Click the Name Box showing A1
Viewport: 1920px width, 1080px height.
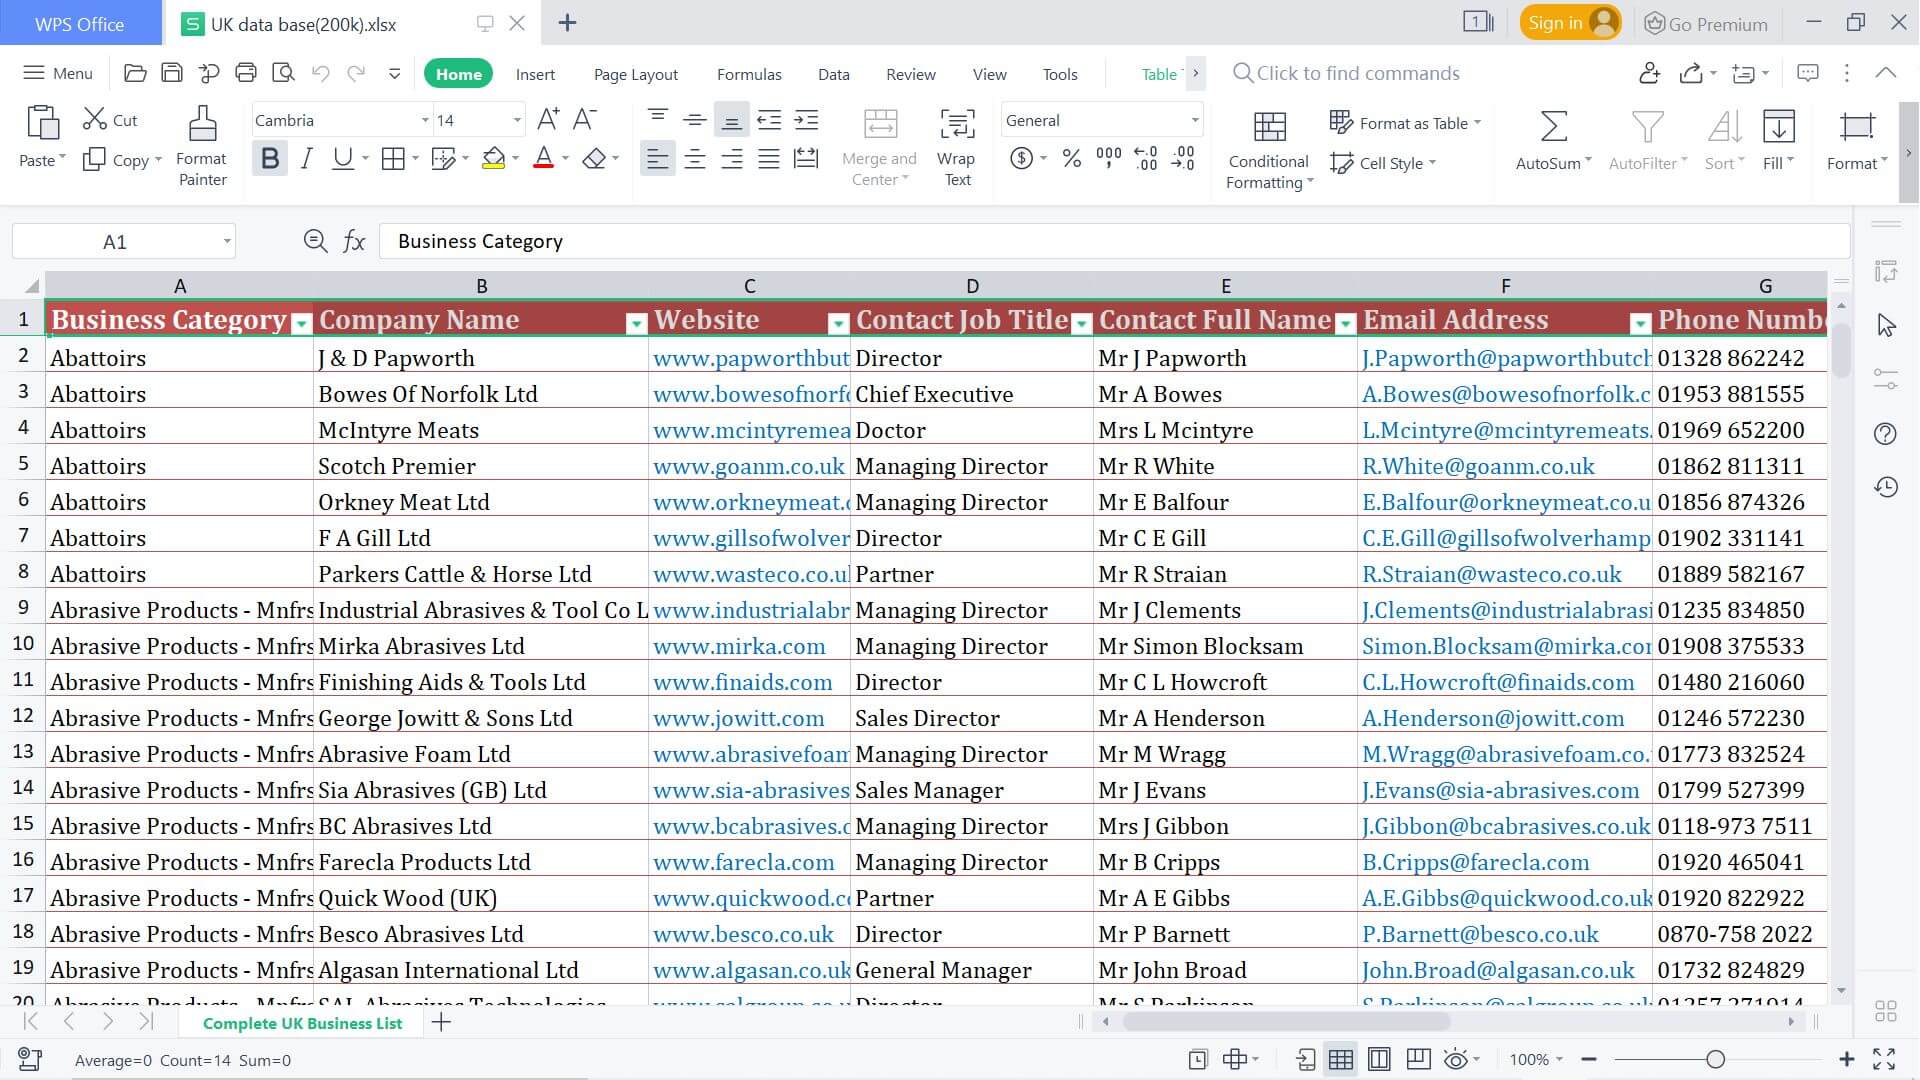[115, 240]
